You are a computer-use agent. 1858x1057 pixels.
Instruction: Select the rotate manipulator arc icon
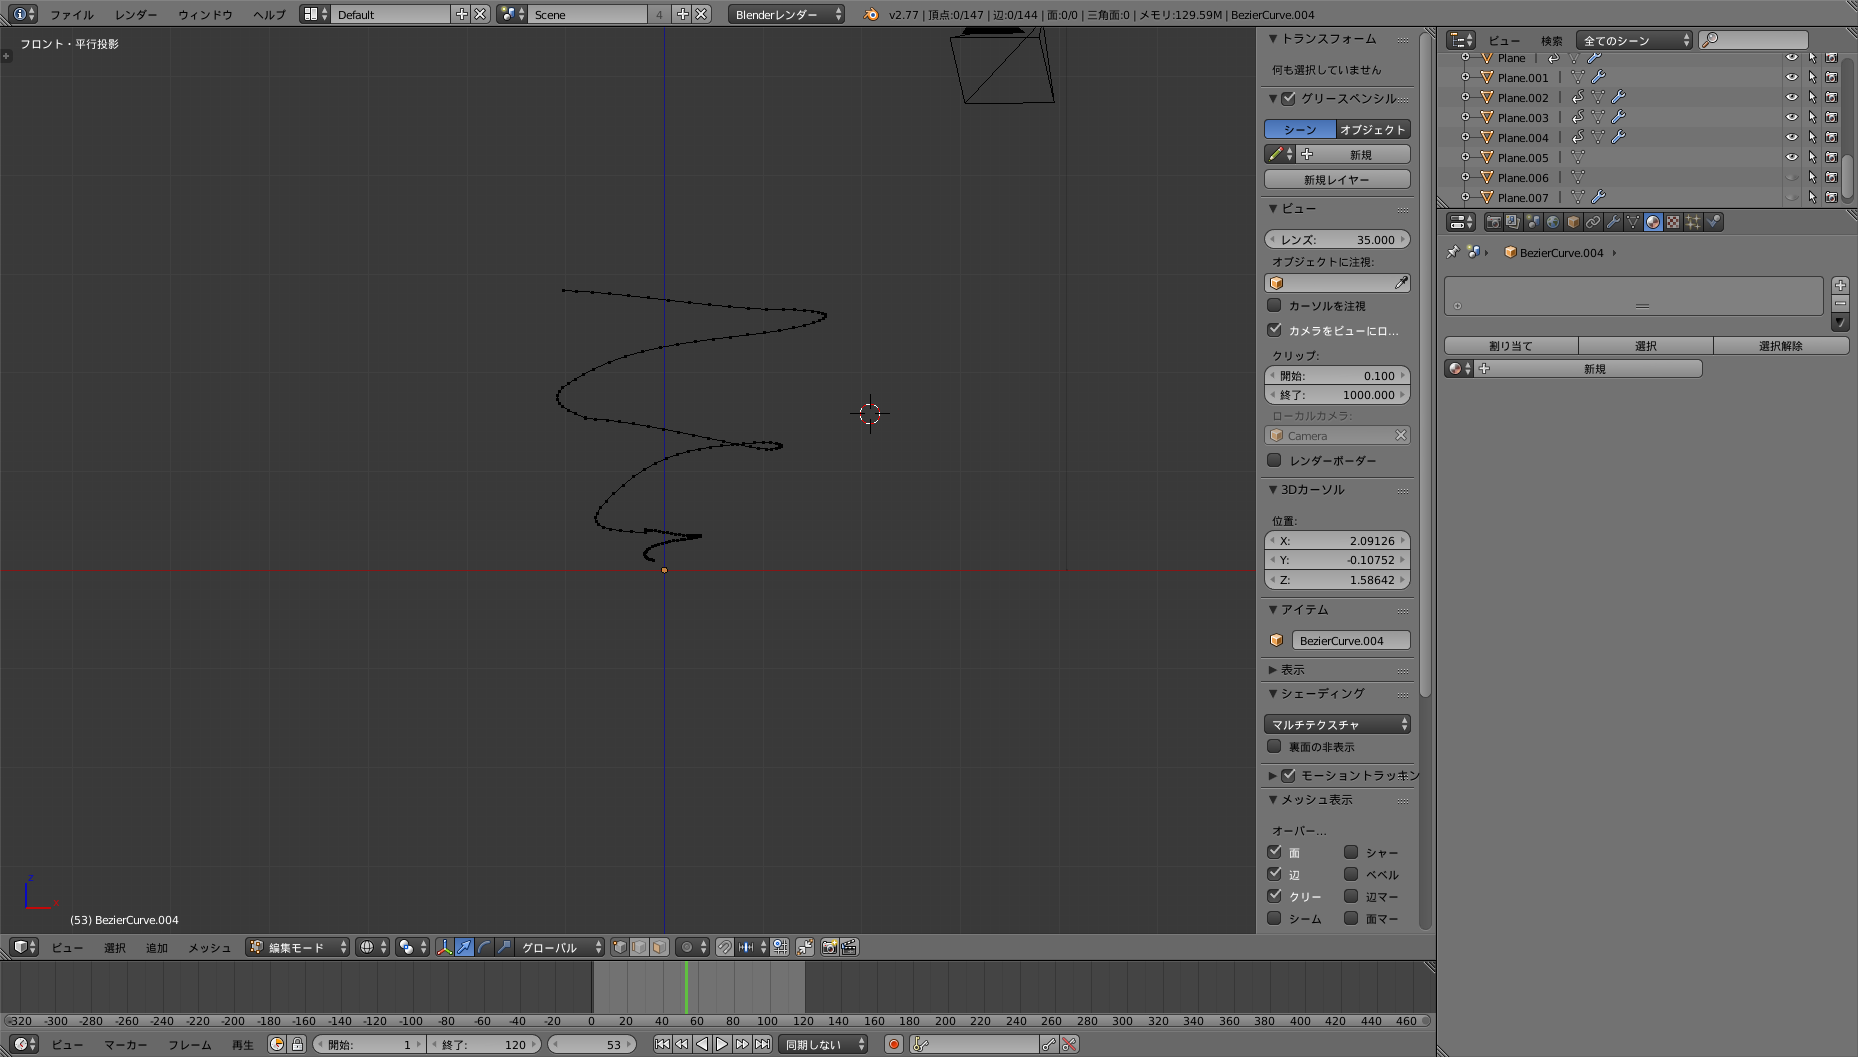tap(484, 947)
